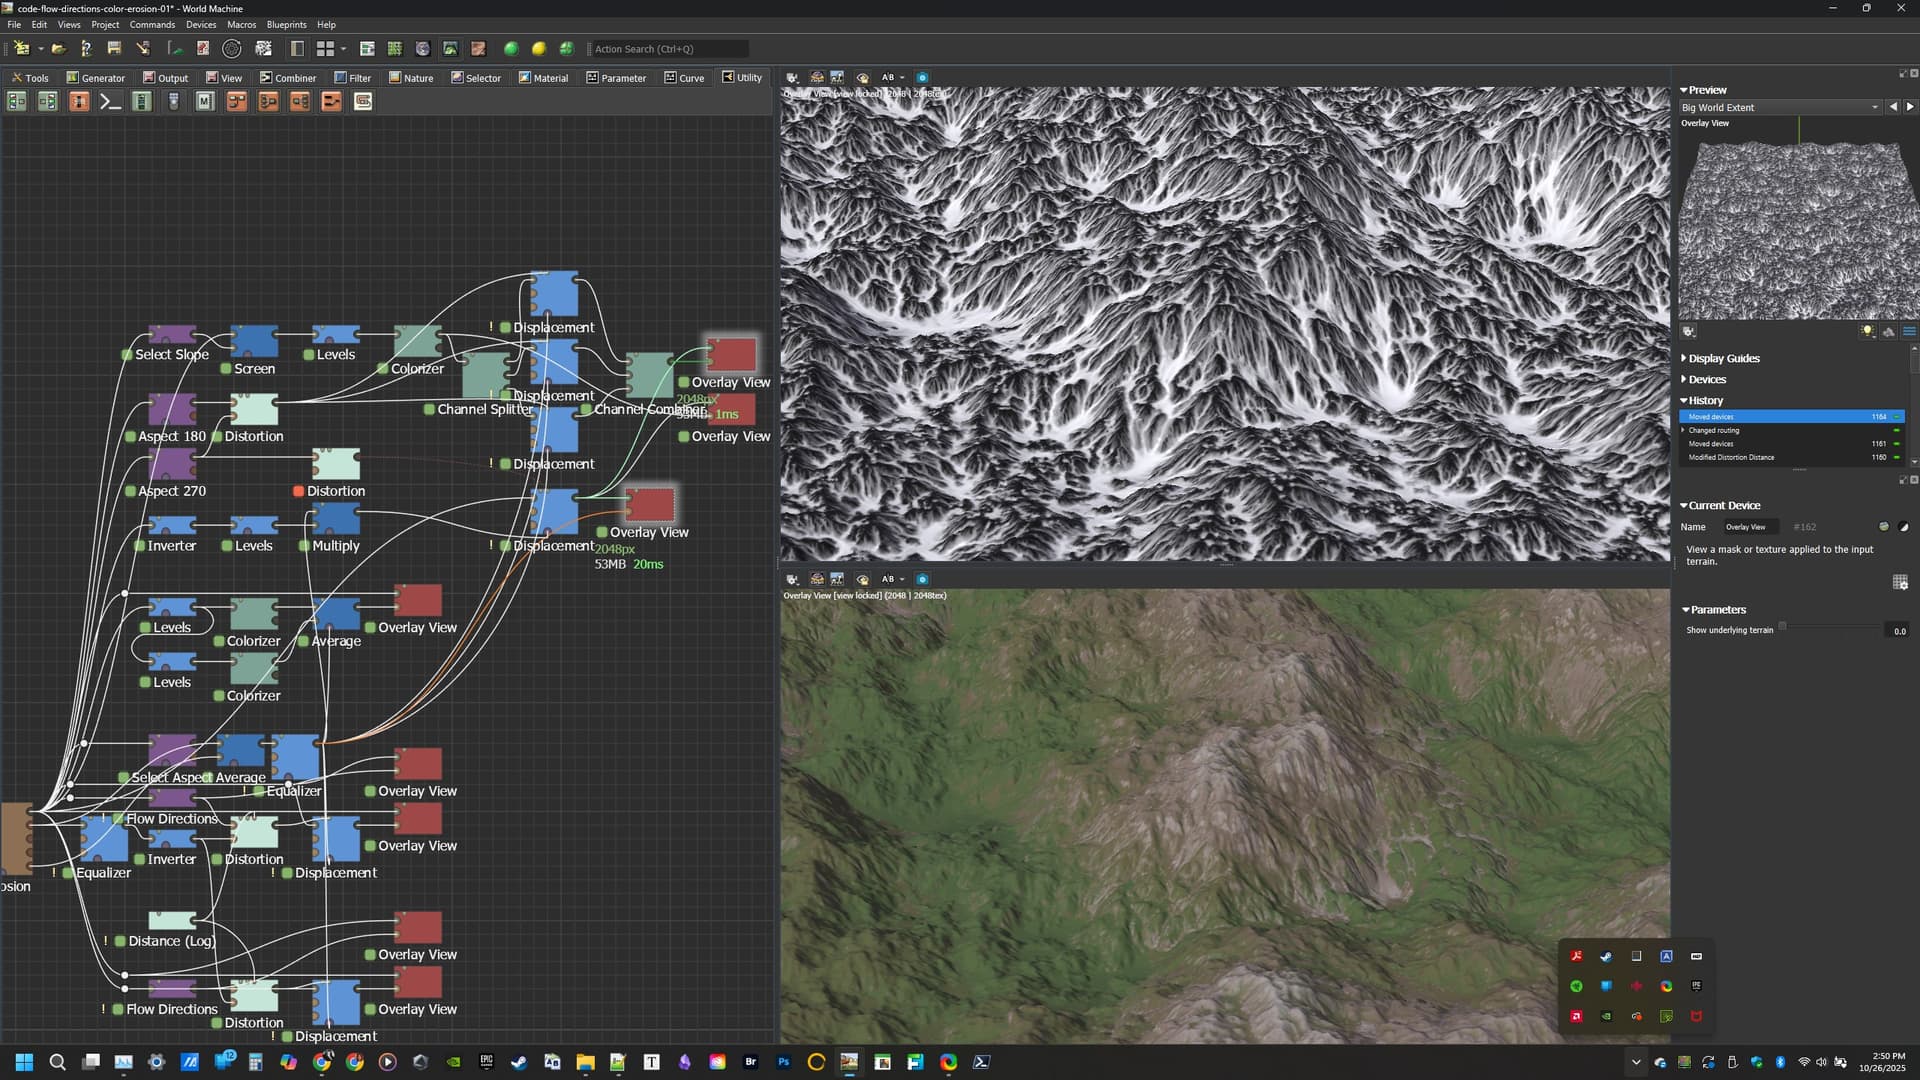The image size is (1920, 1080).
Task: Go to next extent with right arrow
Action: (x=1909, y=107)
